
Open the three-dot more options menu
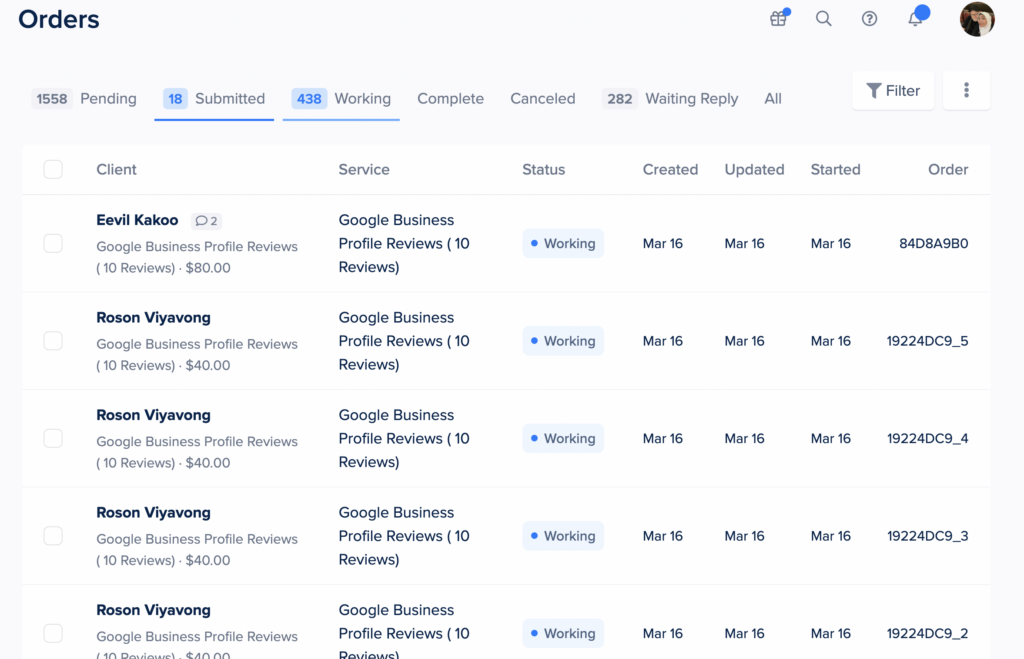(x=966, y=90)
